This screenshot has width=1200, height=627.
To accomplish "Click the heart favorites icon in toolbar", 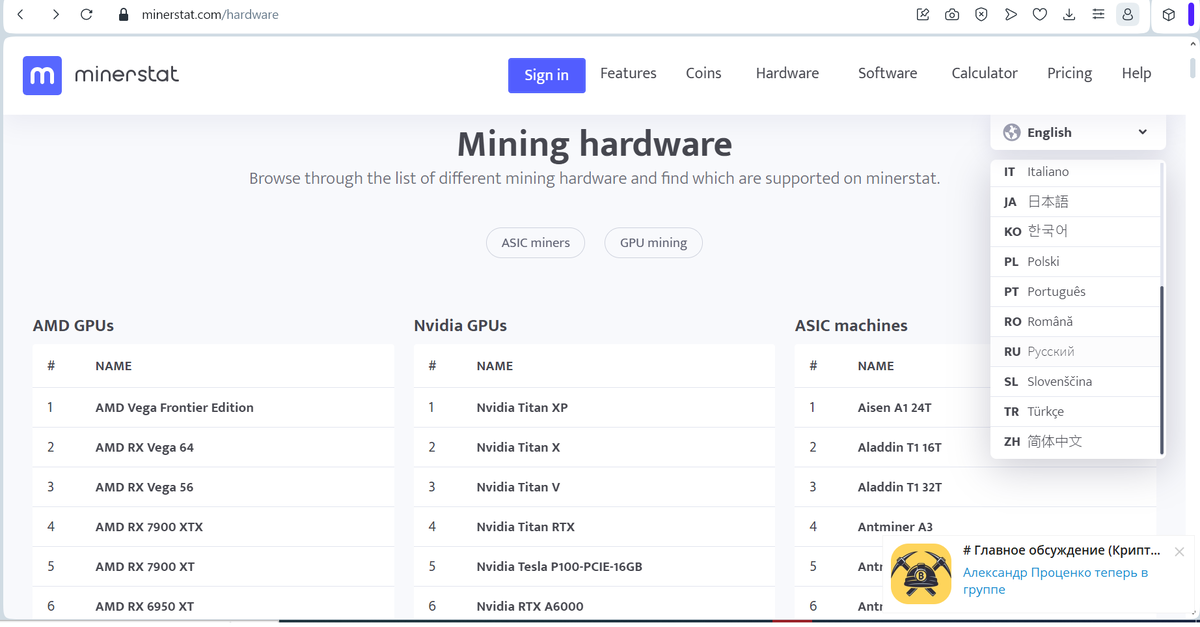I will (x=1040, y=14).
